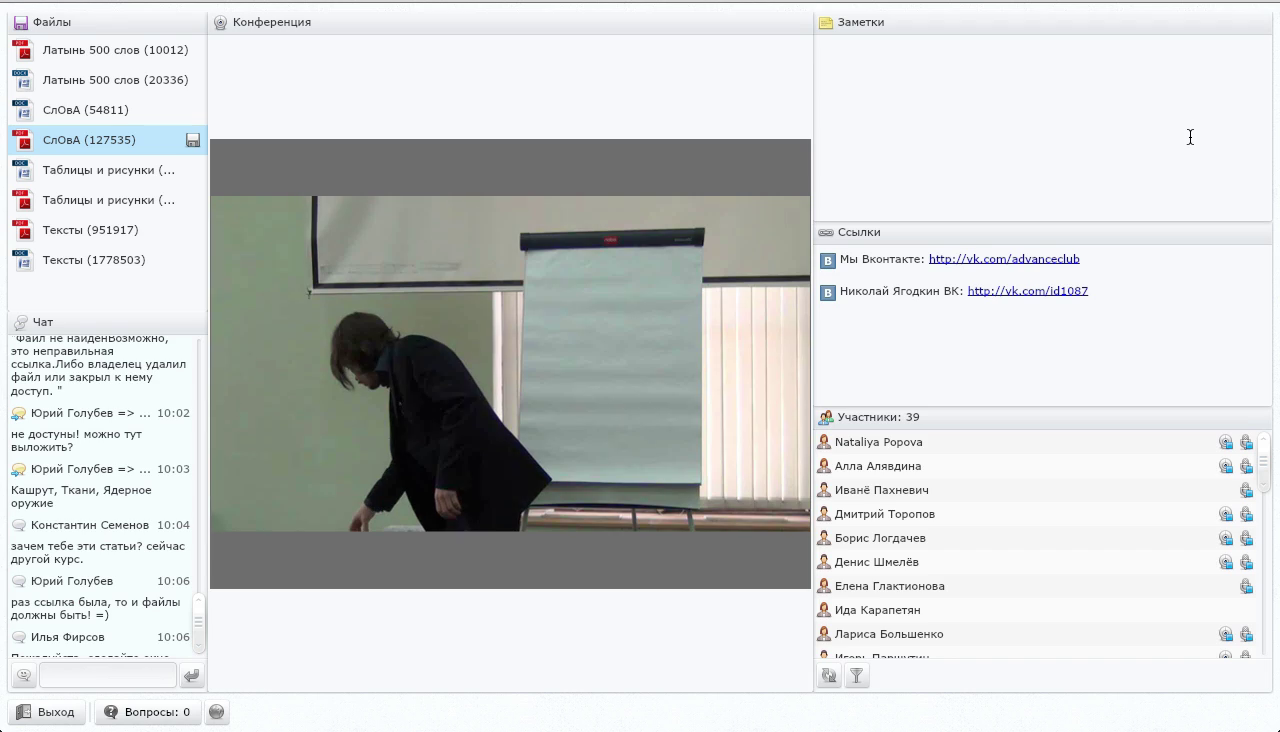Open the Вопросы: 0 questions button
Viewport: 1280px width, 732px height.
(x=147, y=712)
